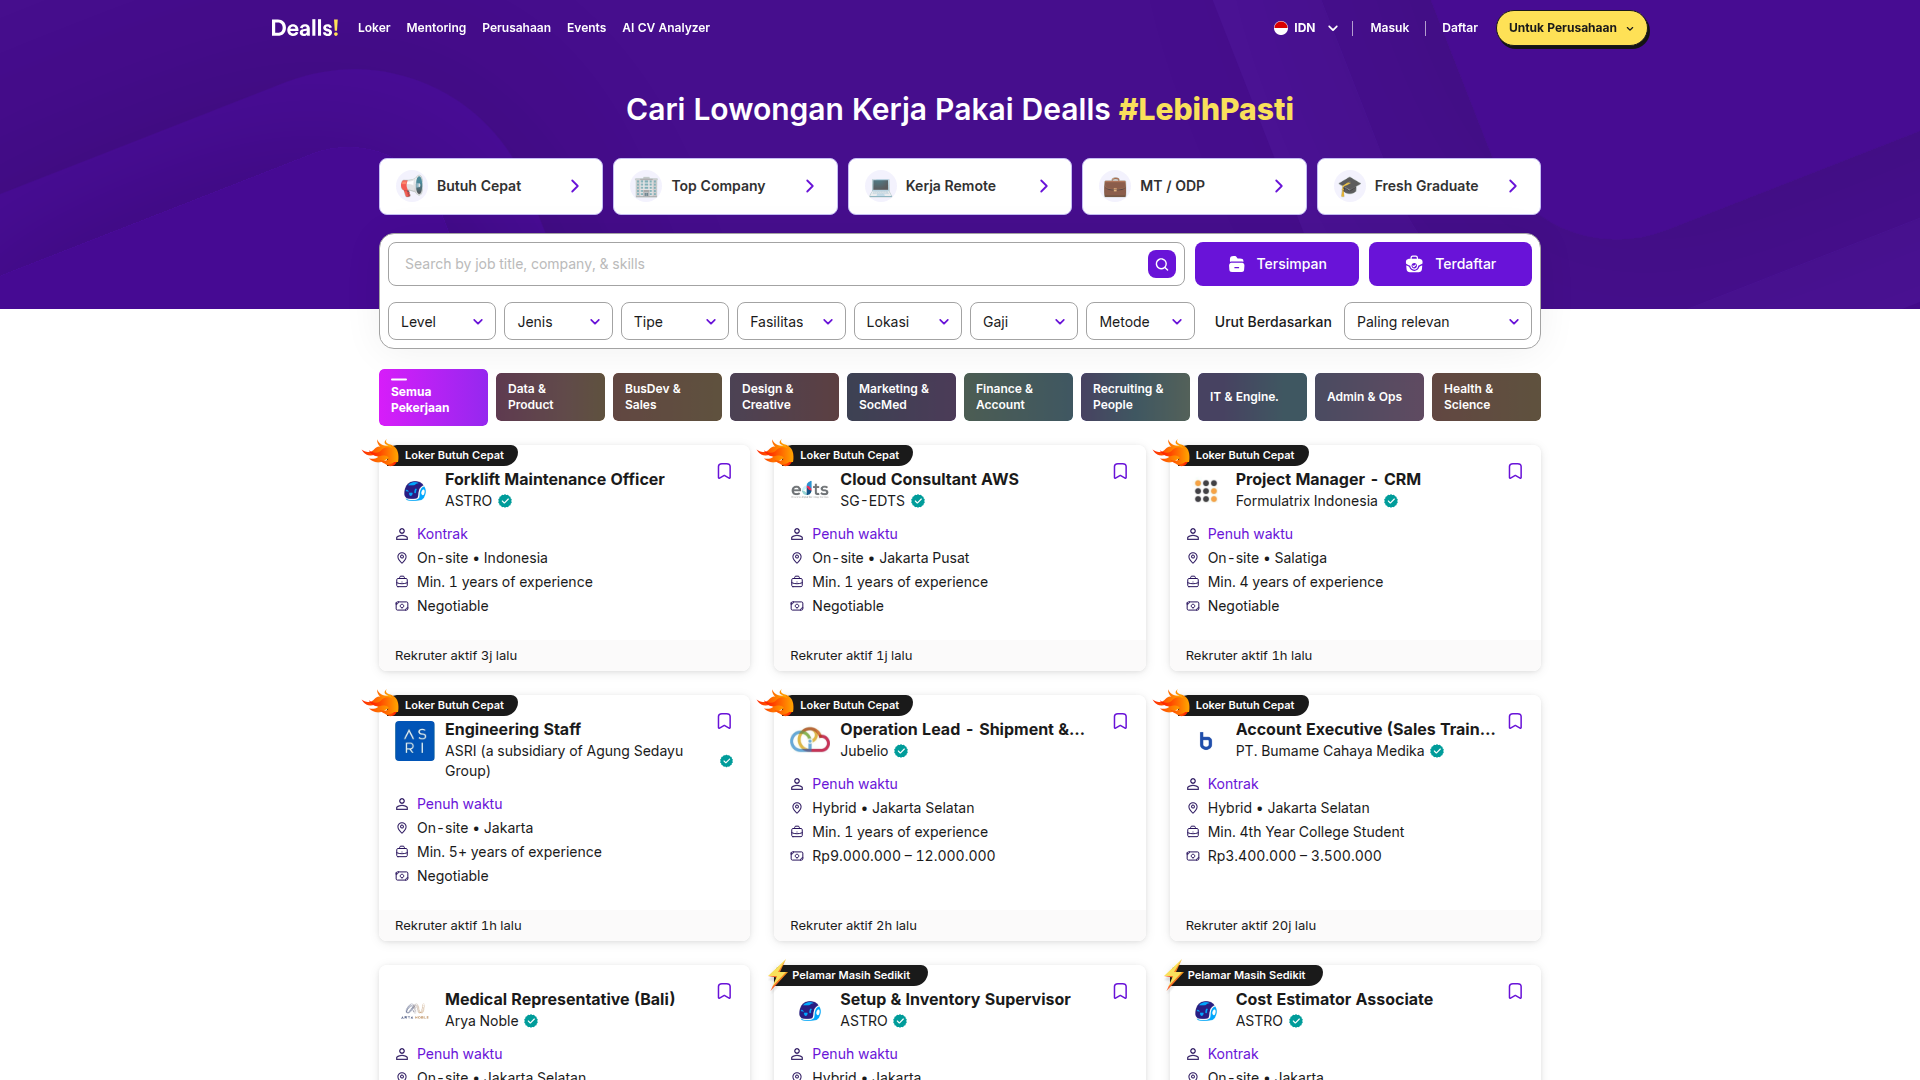Select the Data & Product category tab
This screenshot has height=1080, width=1920.
tap(550, 397)
